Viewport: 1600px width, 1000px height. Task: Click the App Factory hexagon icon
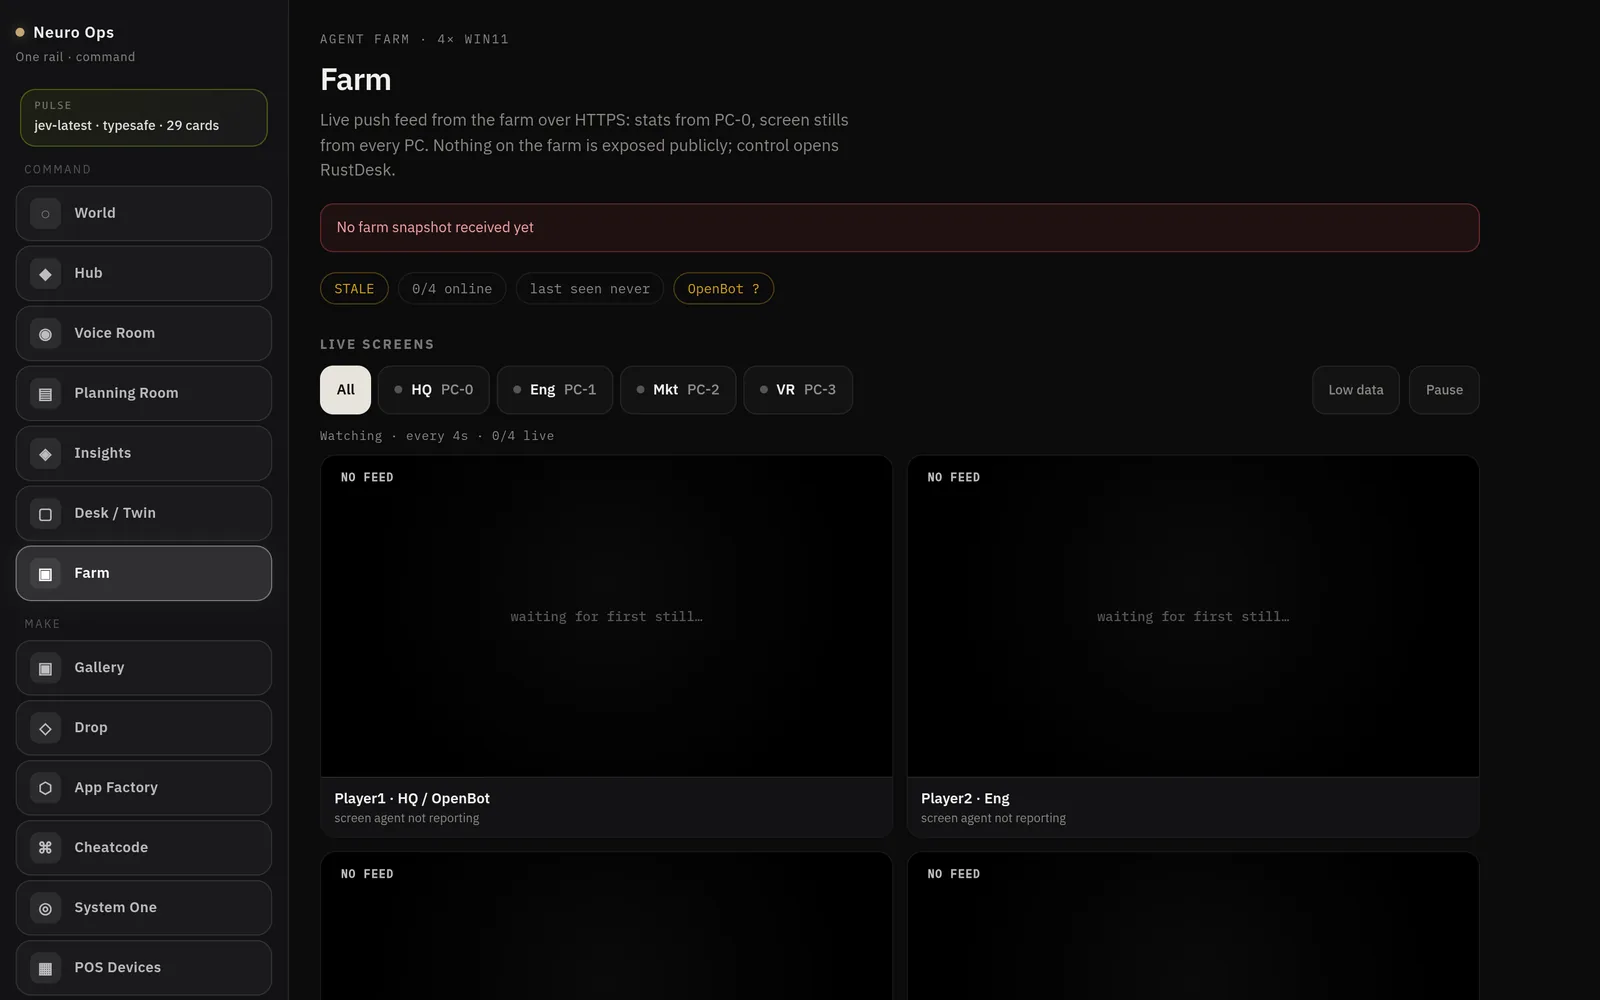[x=45, y=787]
